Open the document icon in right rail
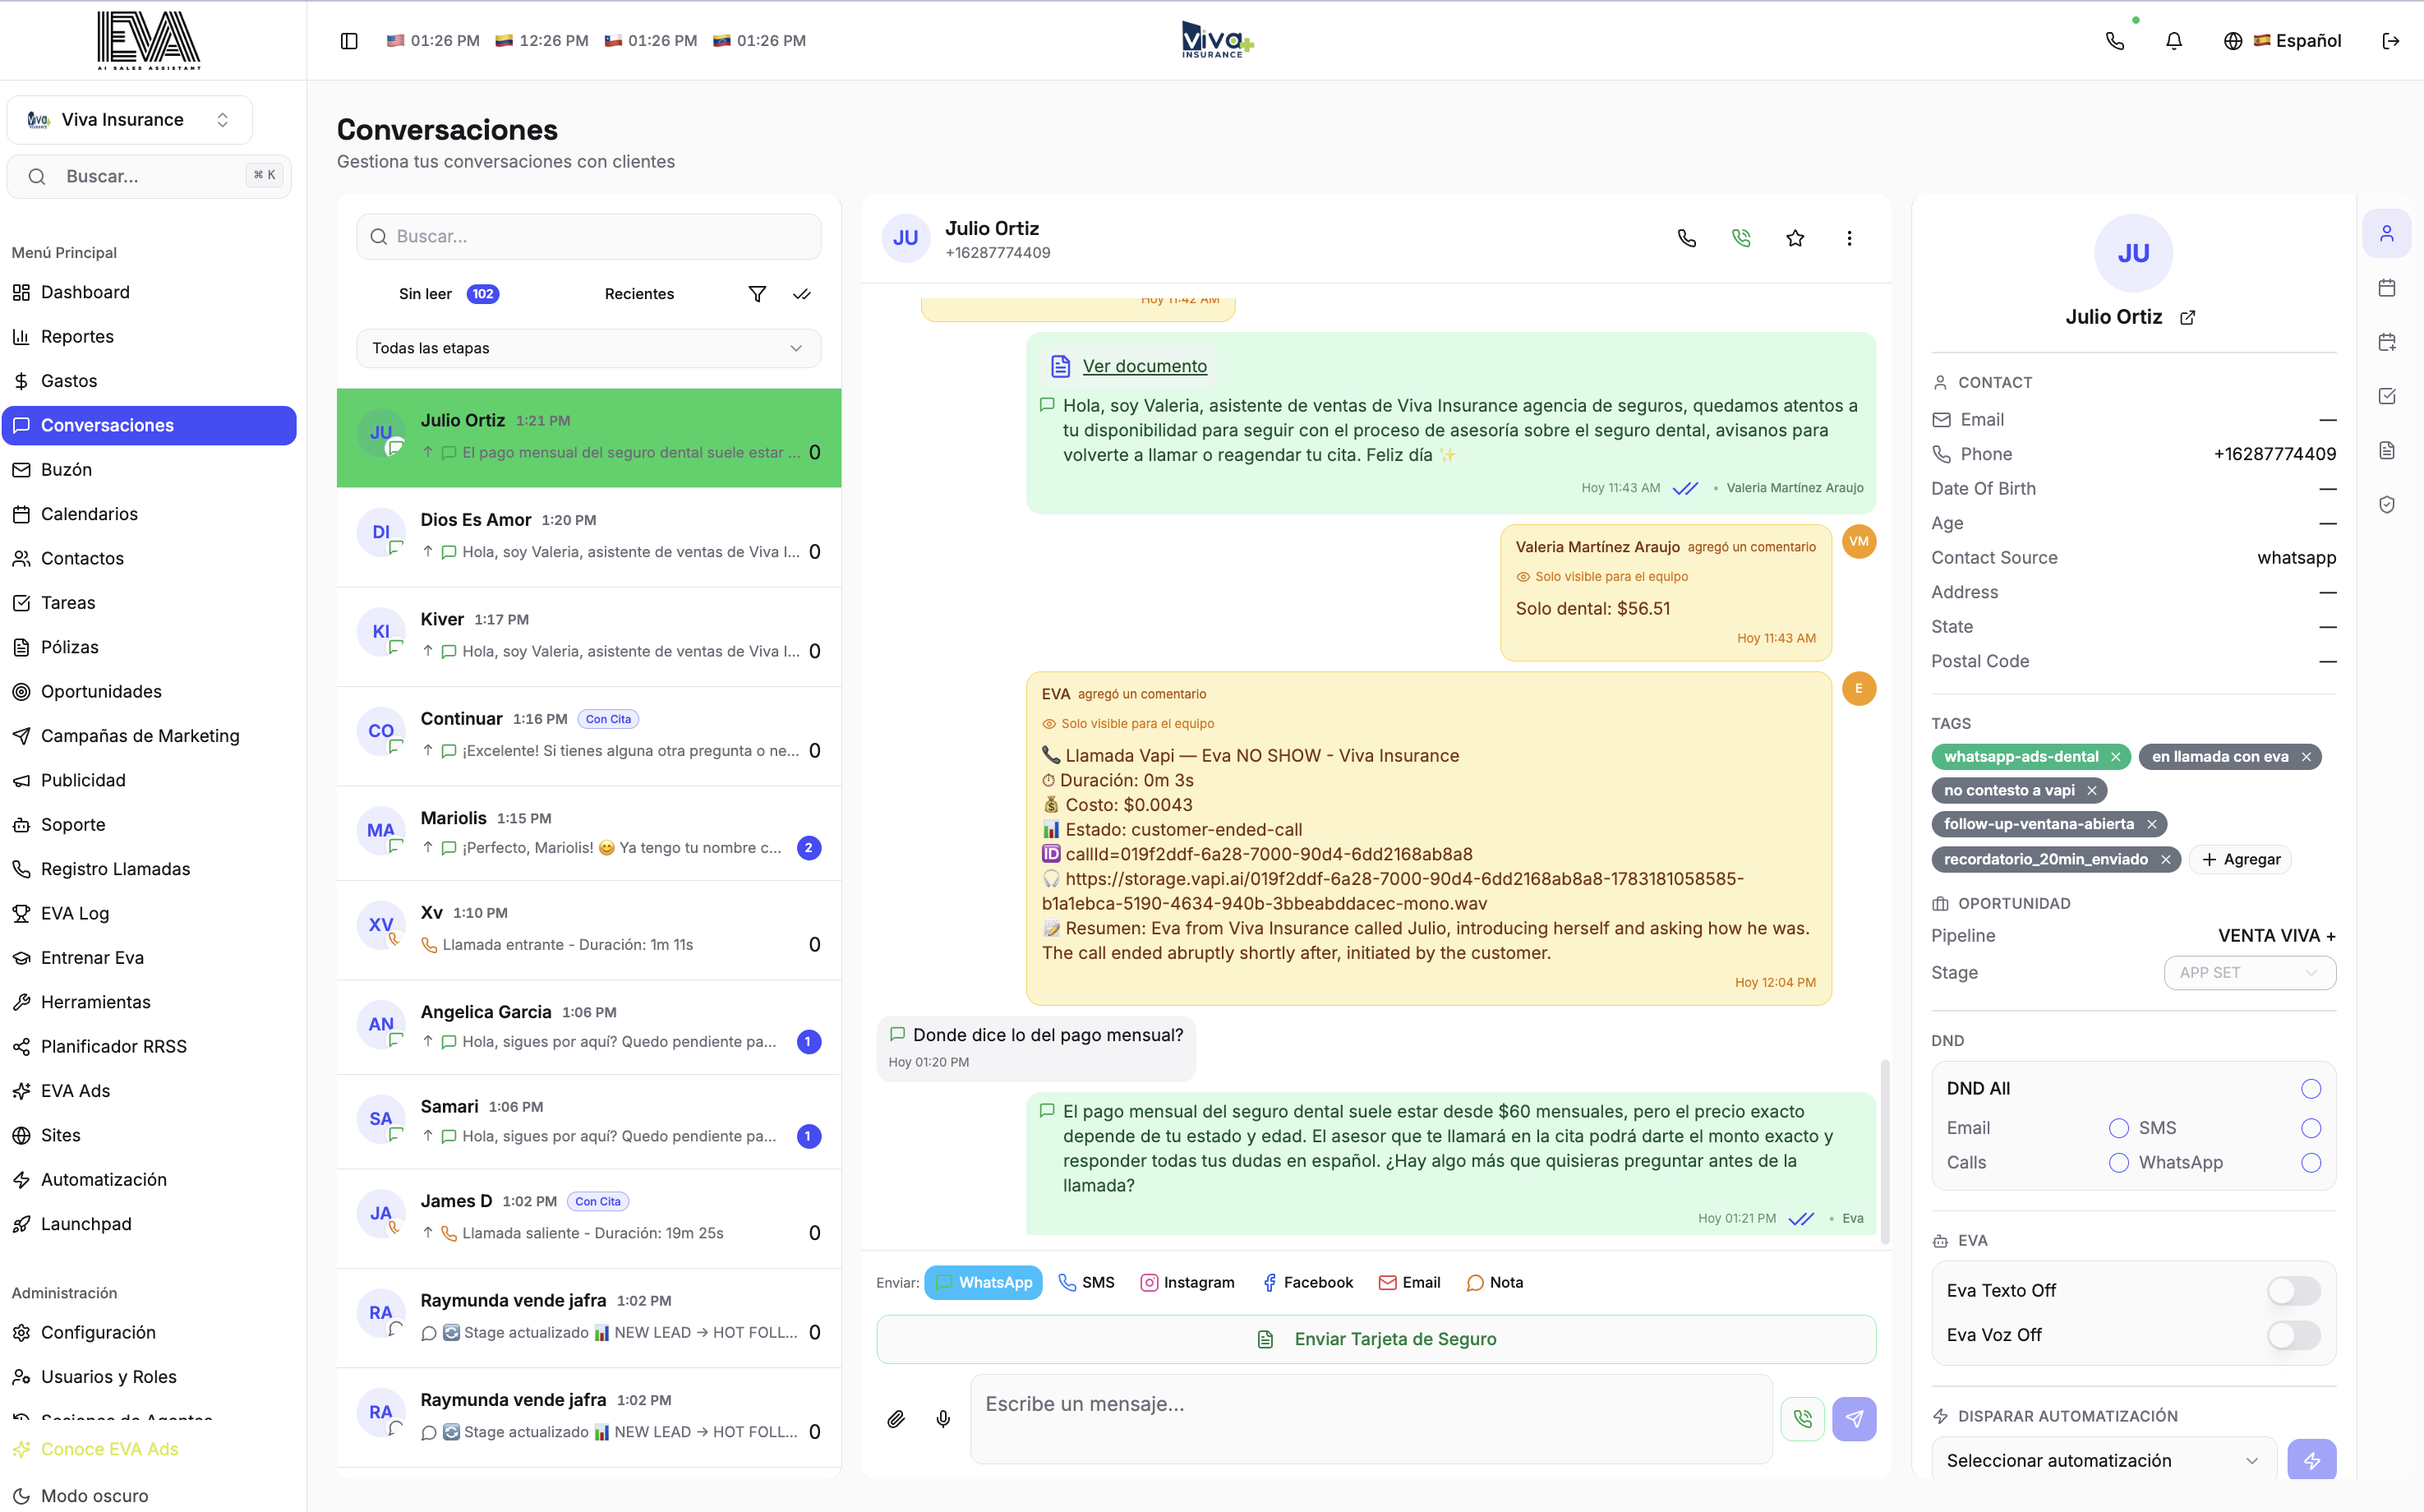This screenshot has height=1512, width=2424. [2387, 450]
